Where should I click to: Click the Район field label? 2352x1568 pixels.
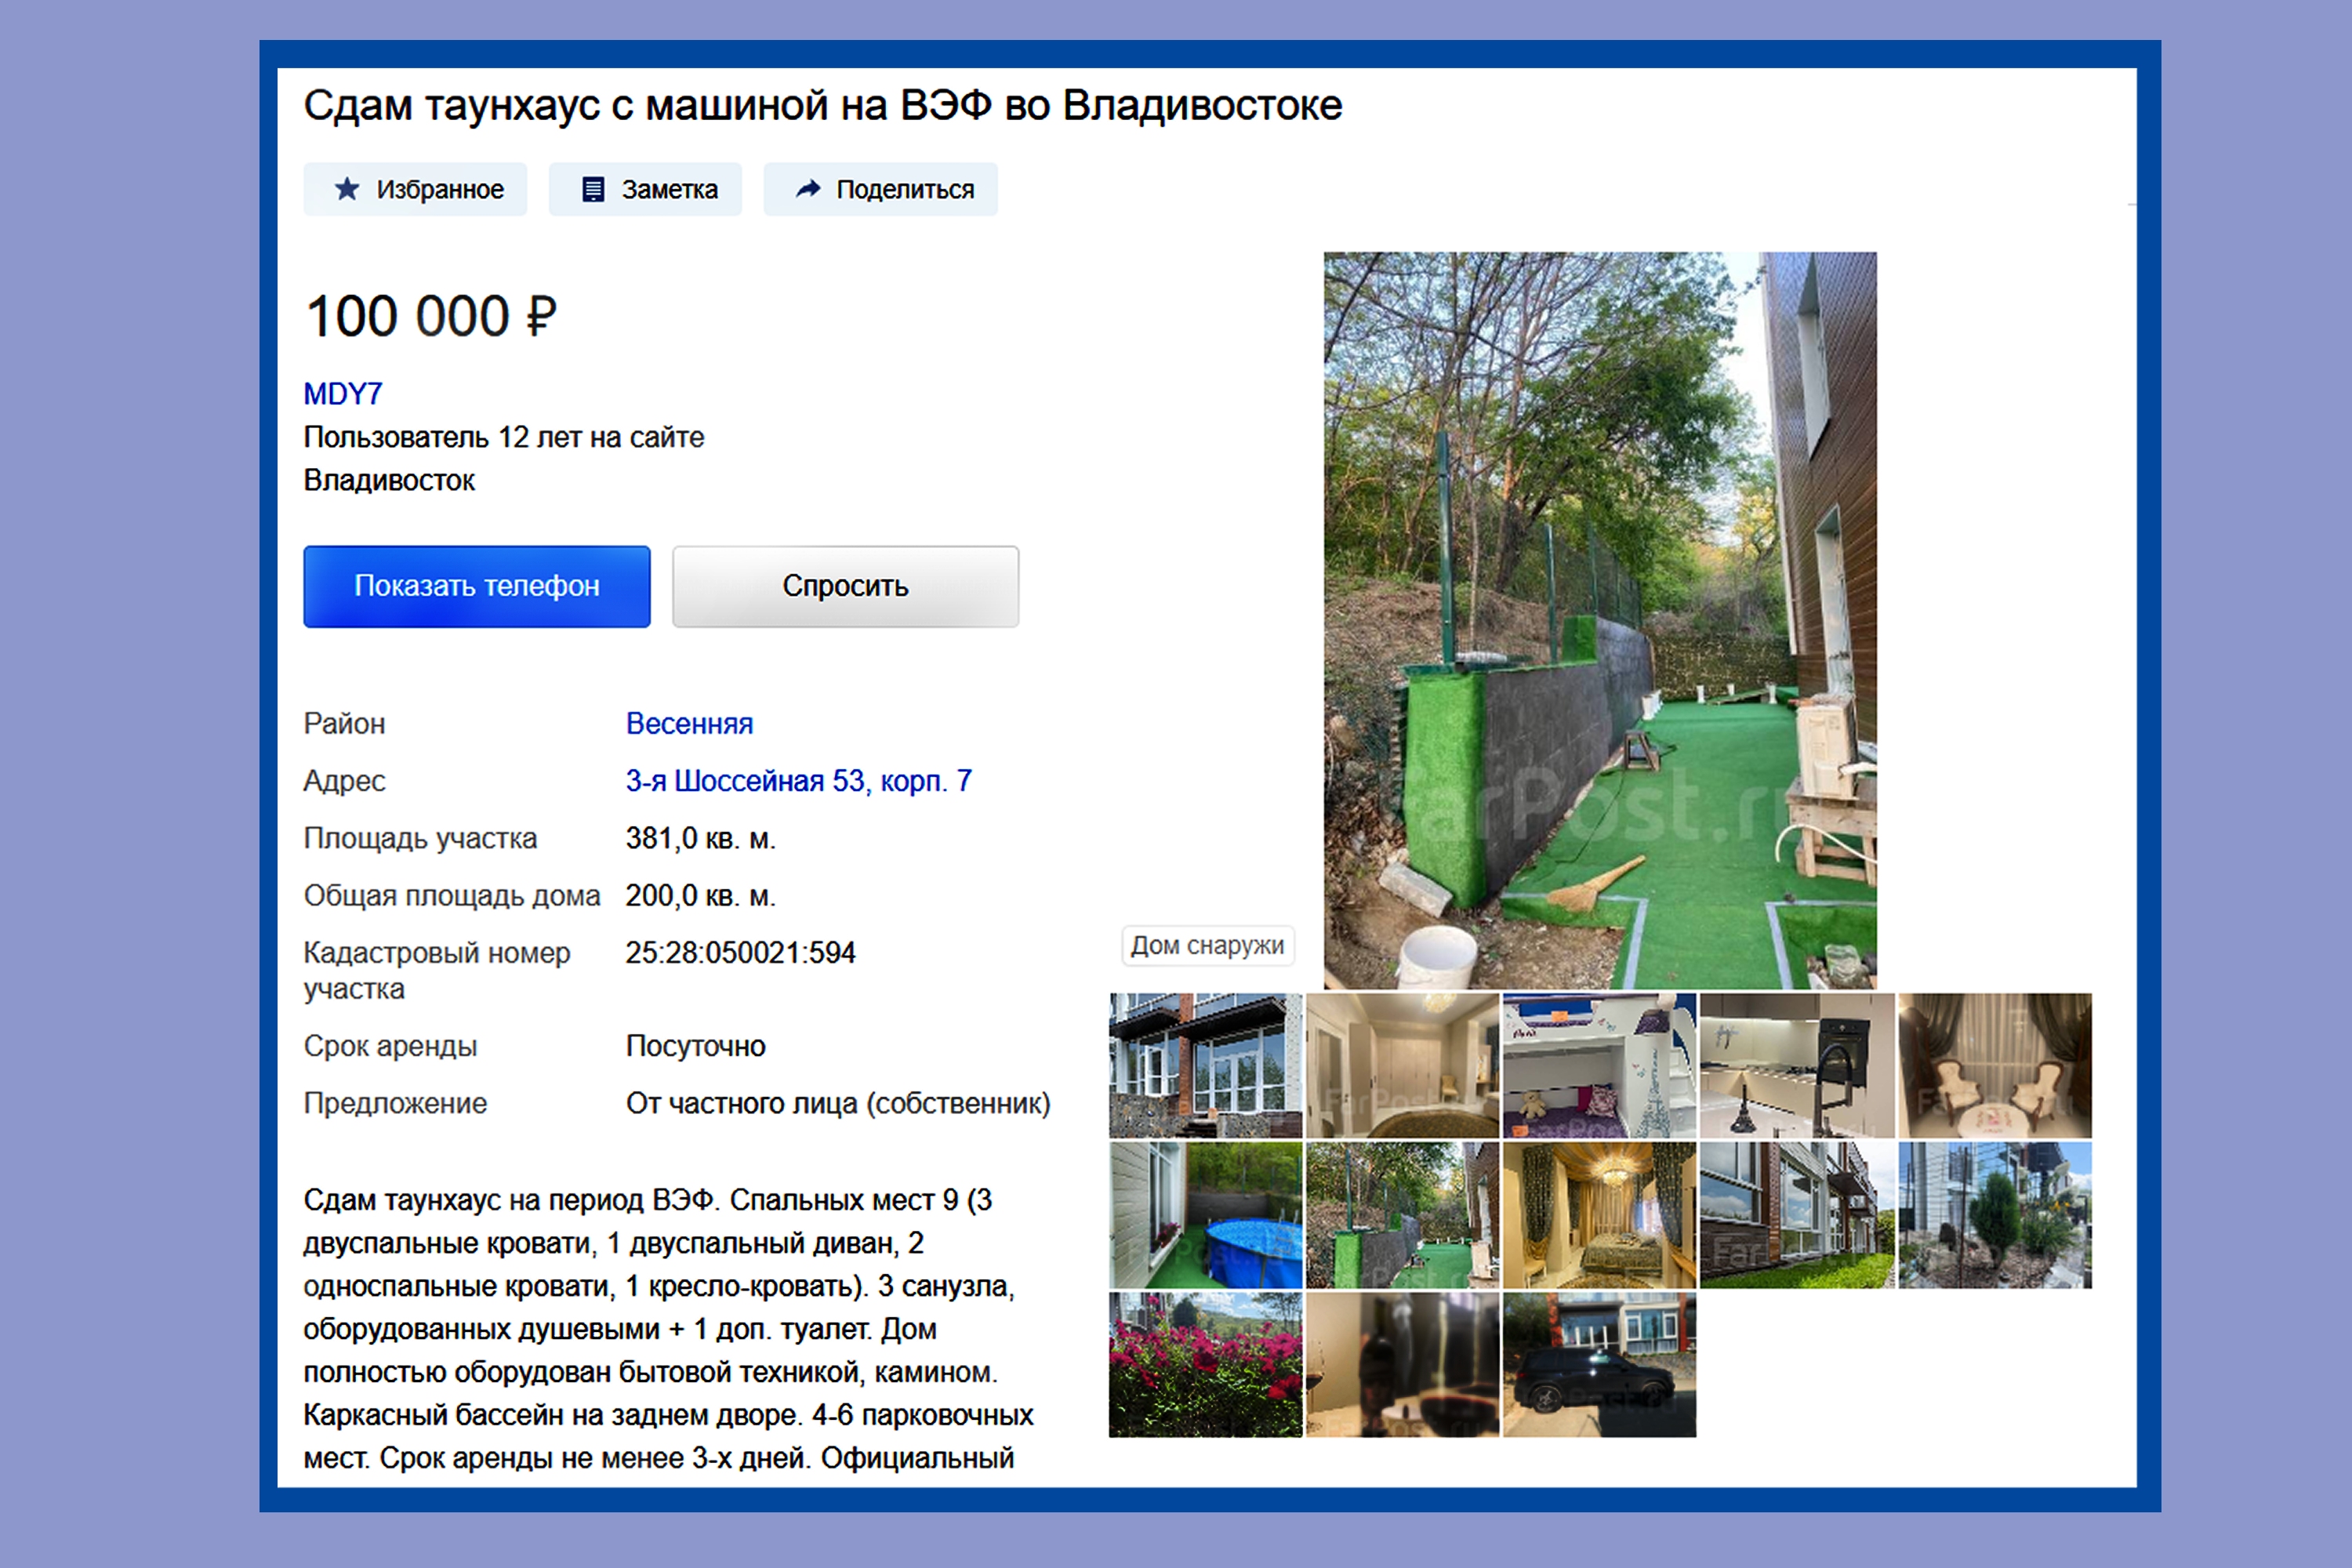pyautogui.click(x=344, y=723)
